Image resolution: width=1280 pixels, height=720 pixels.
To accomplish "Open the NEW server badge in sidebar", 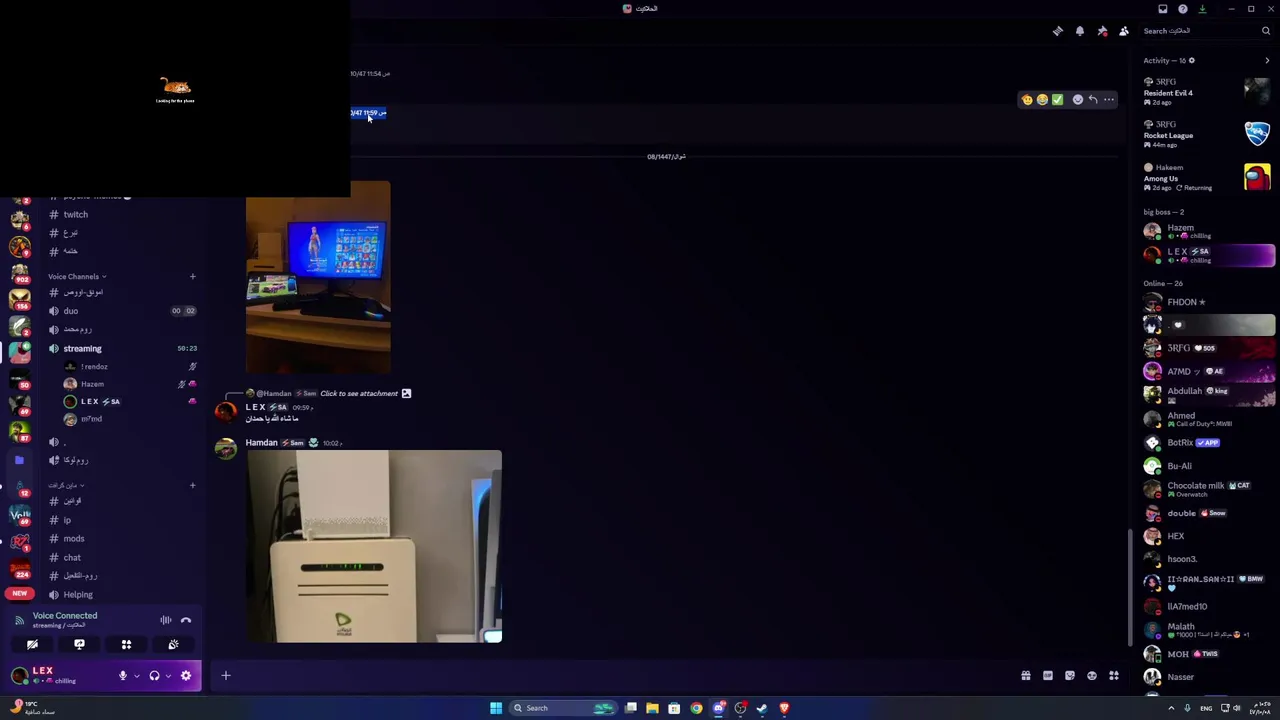I will tap(19, 594).
